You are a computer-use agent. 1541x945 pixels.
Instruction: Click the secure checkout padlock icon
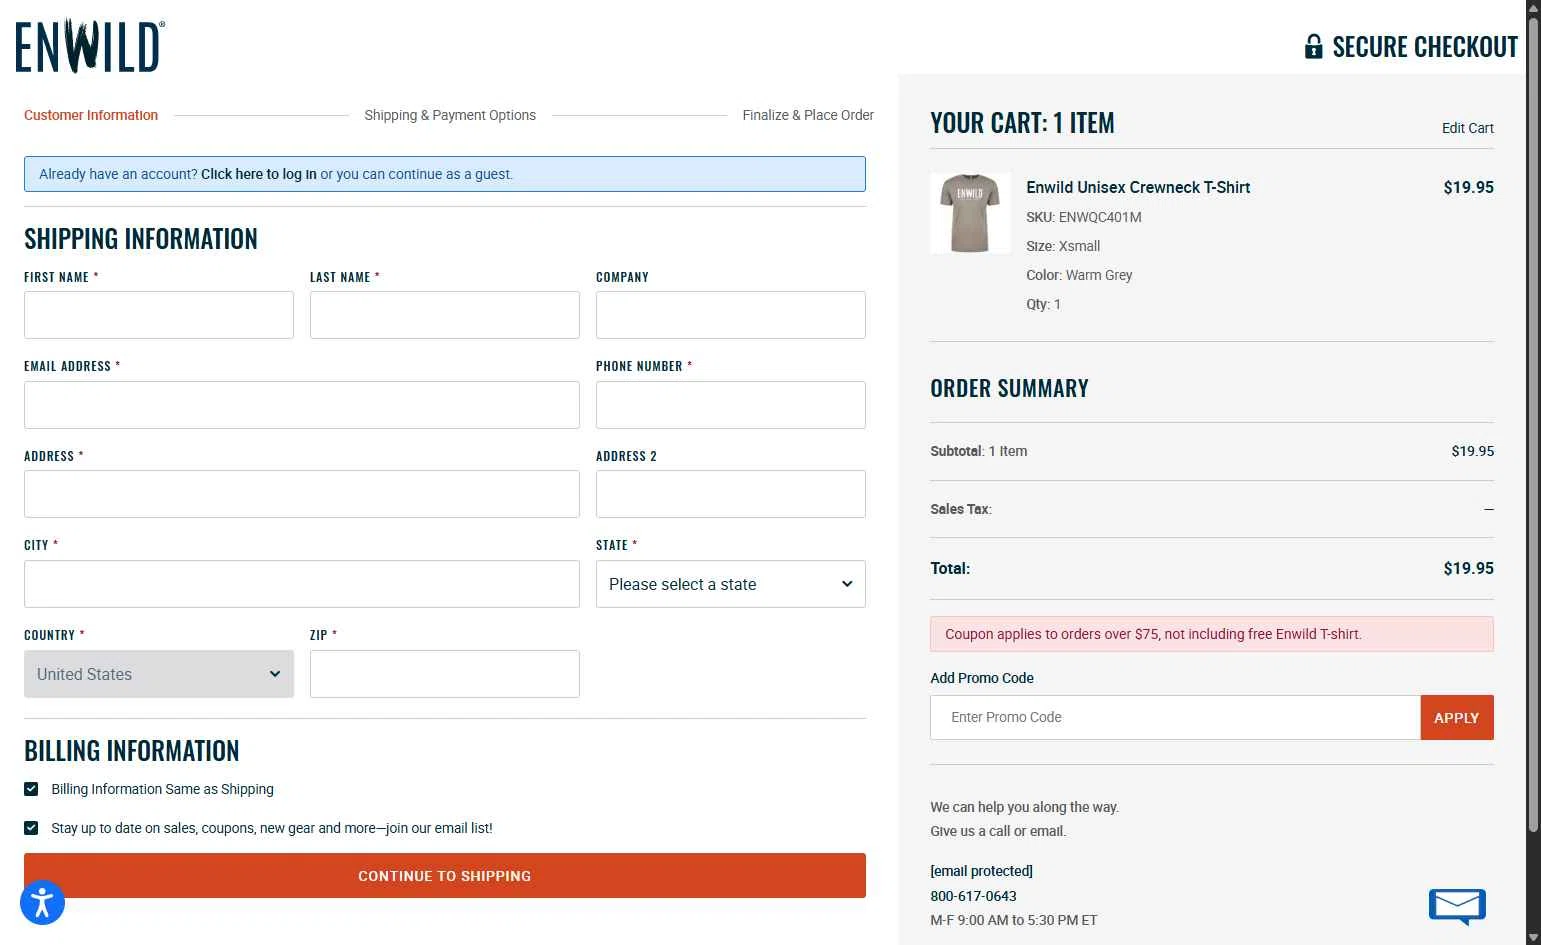[1313, 46]
